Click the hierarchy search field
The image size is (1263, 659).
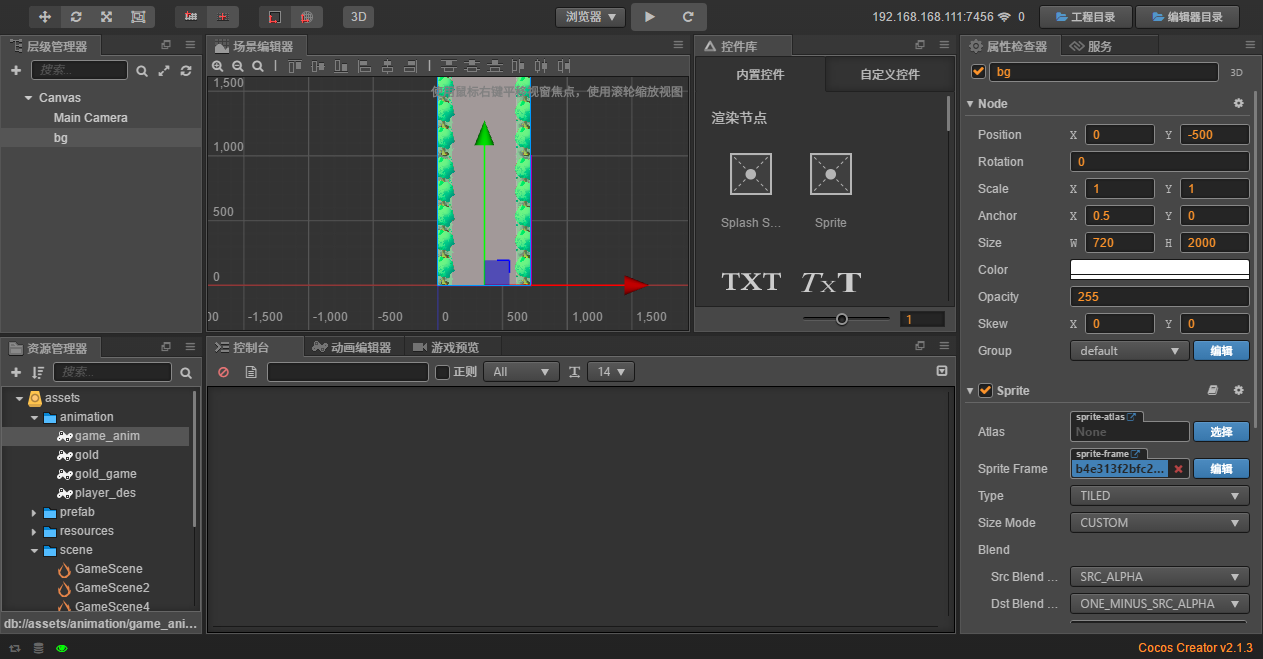(x=79, y=70)
